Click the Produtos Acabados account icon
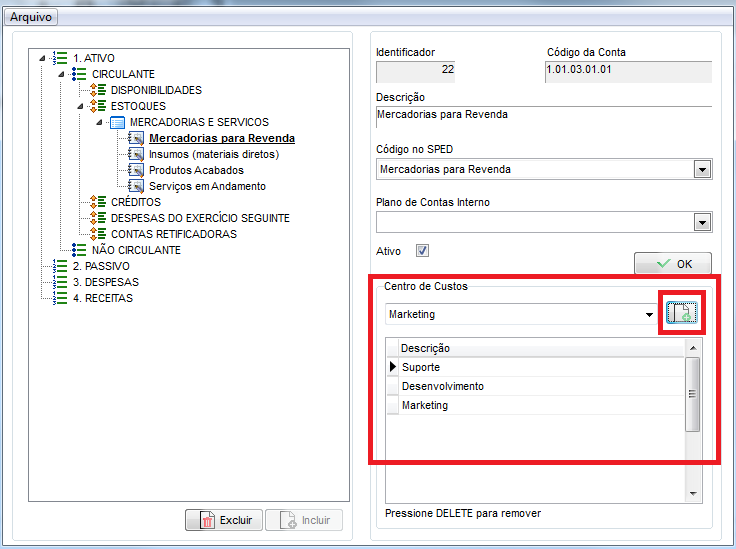 click(137, 170)
